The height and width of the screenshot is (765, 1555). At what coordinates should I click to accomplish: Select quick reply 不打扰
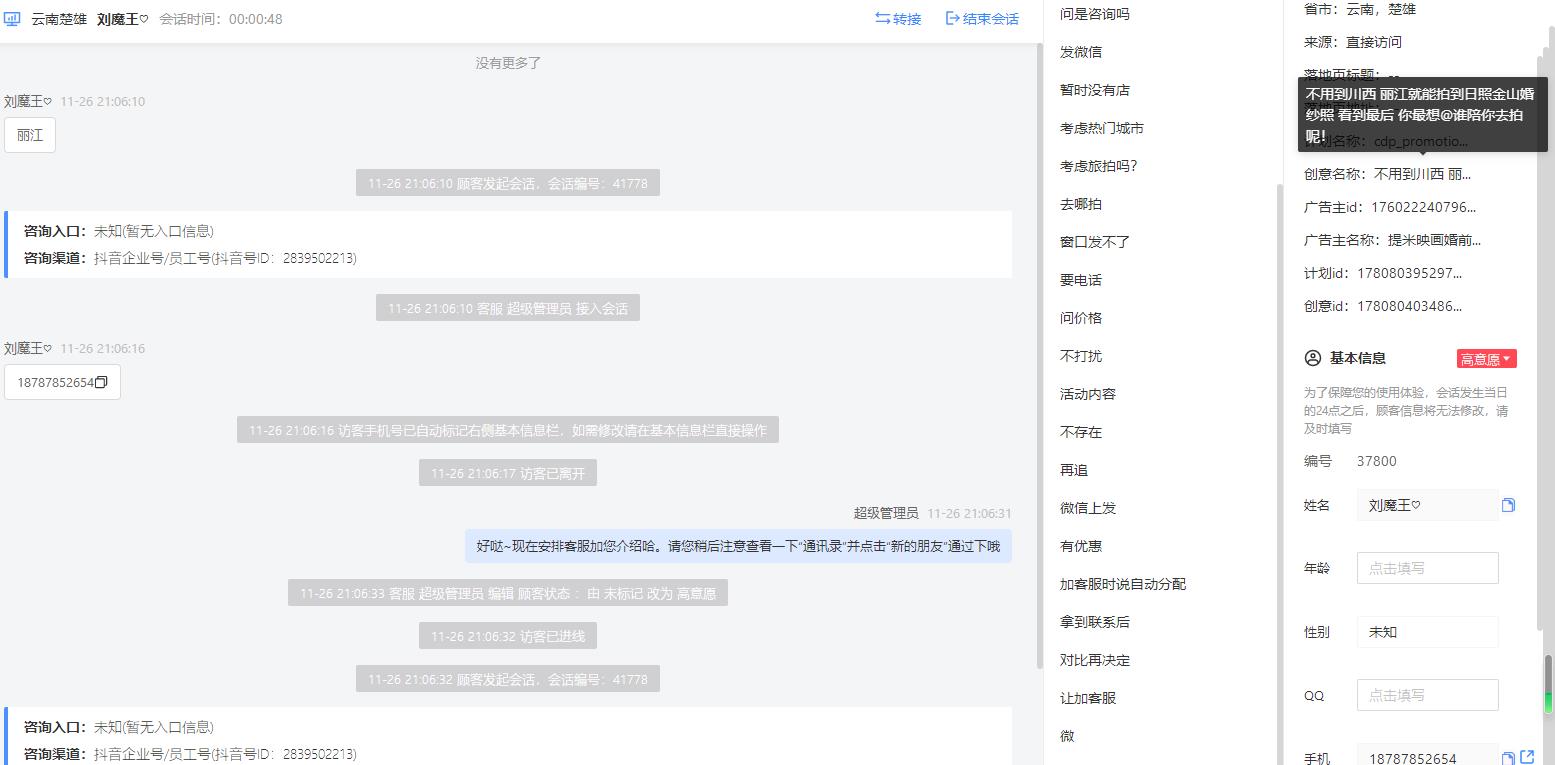click(1081, 356)
